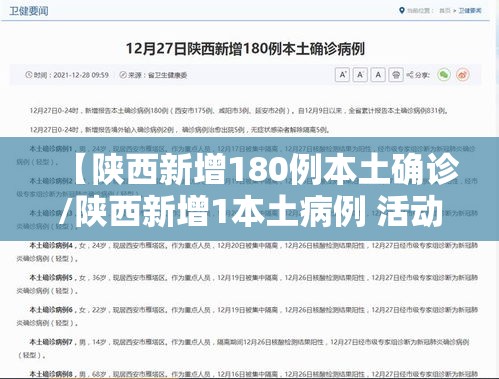This screenshot has width=499, height=379.
Task: Reset font size with plain A button
Action: (378, 75)
